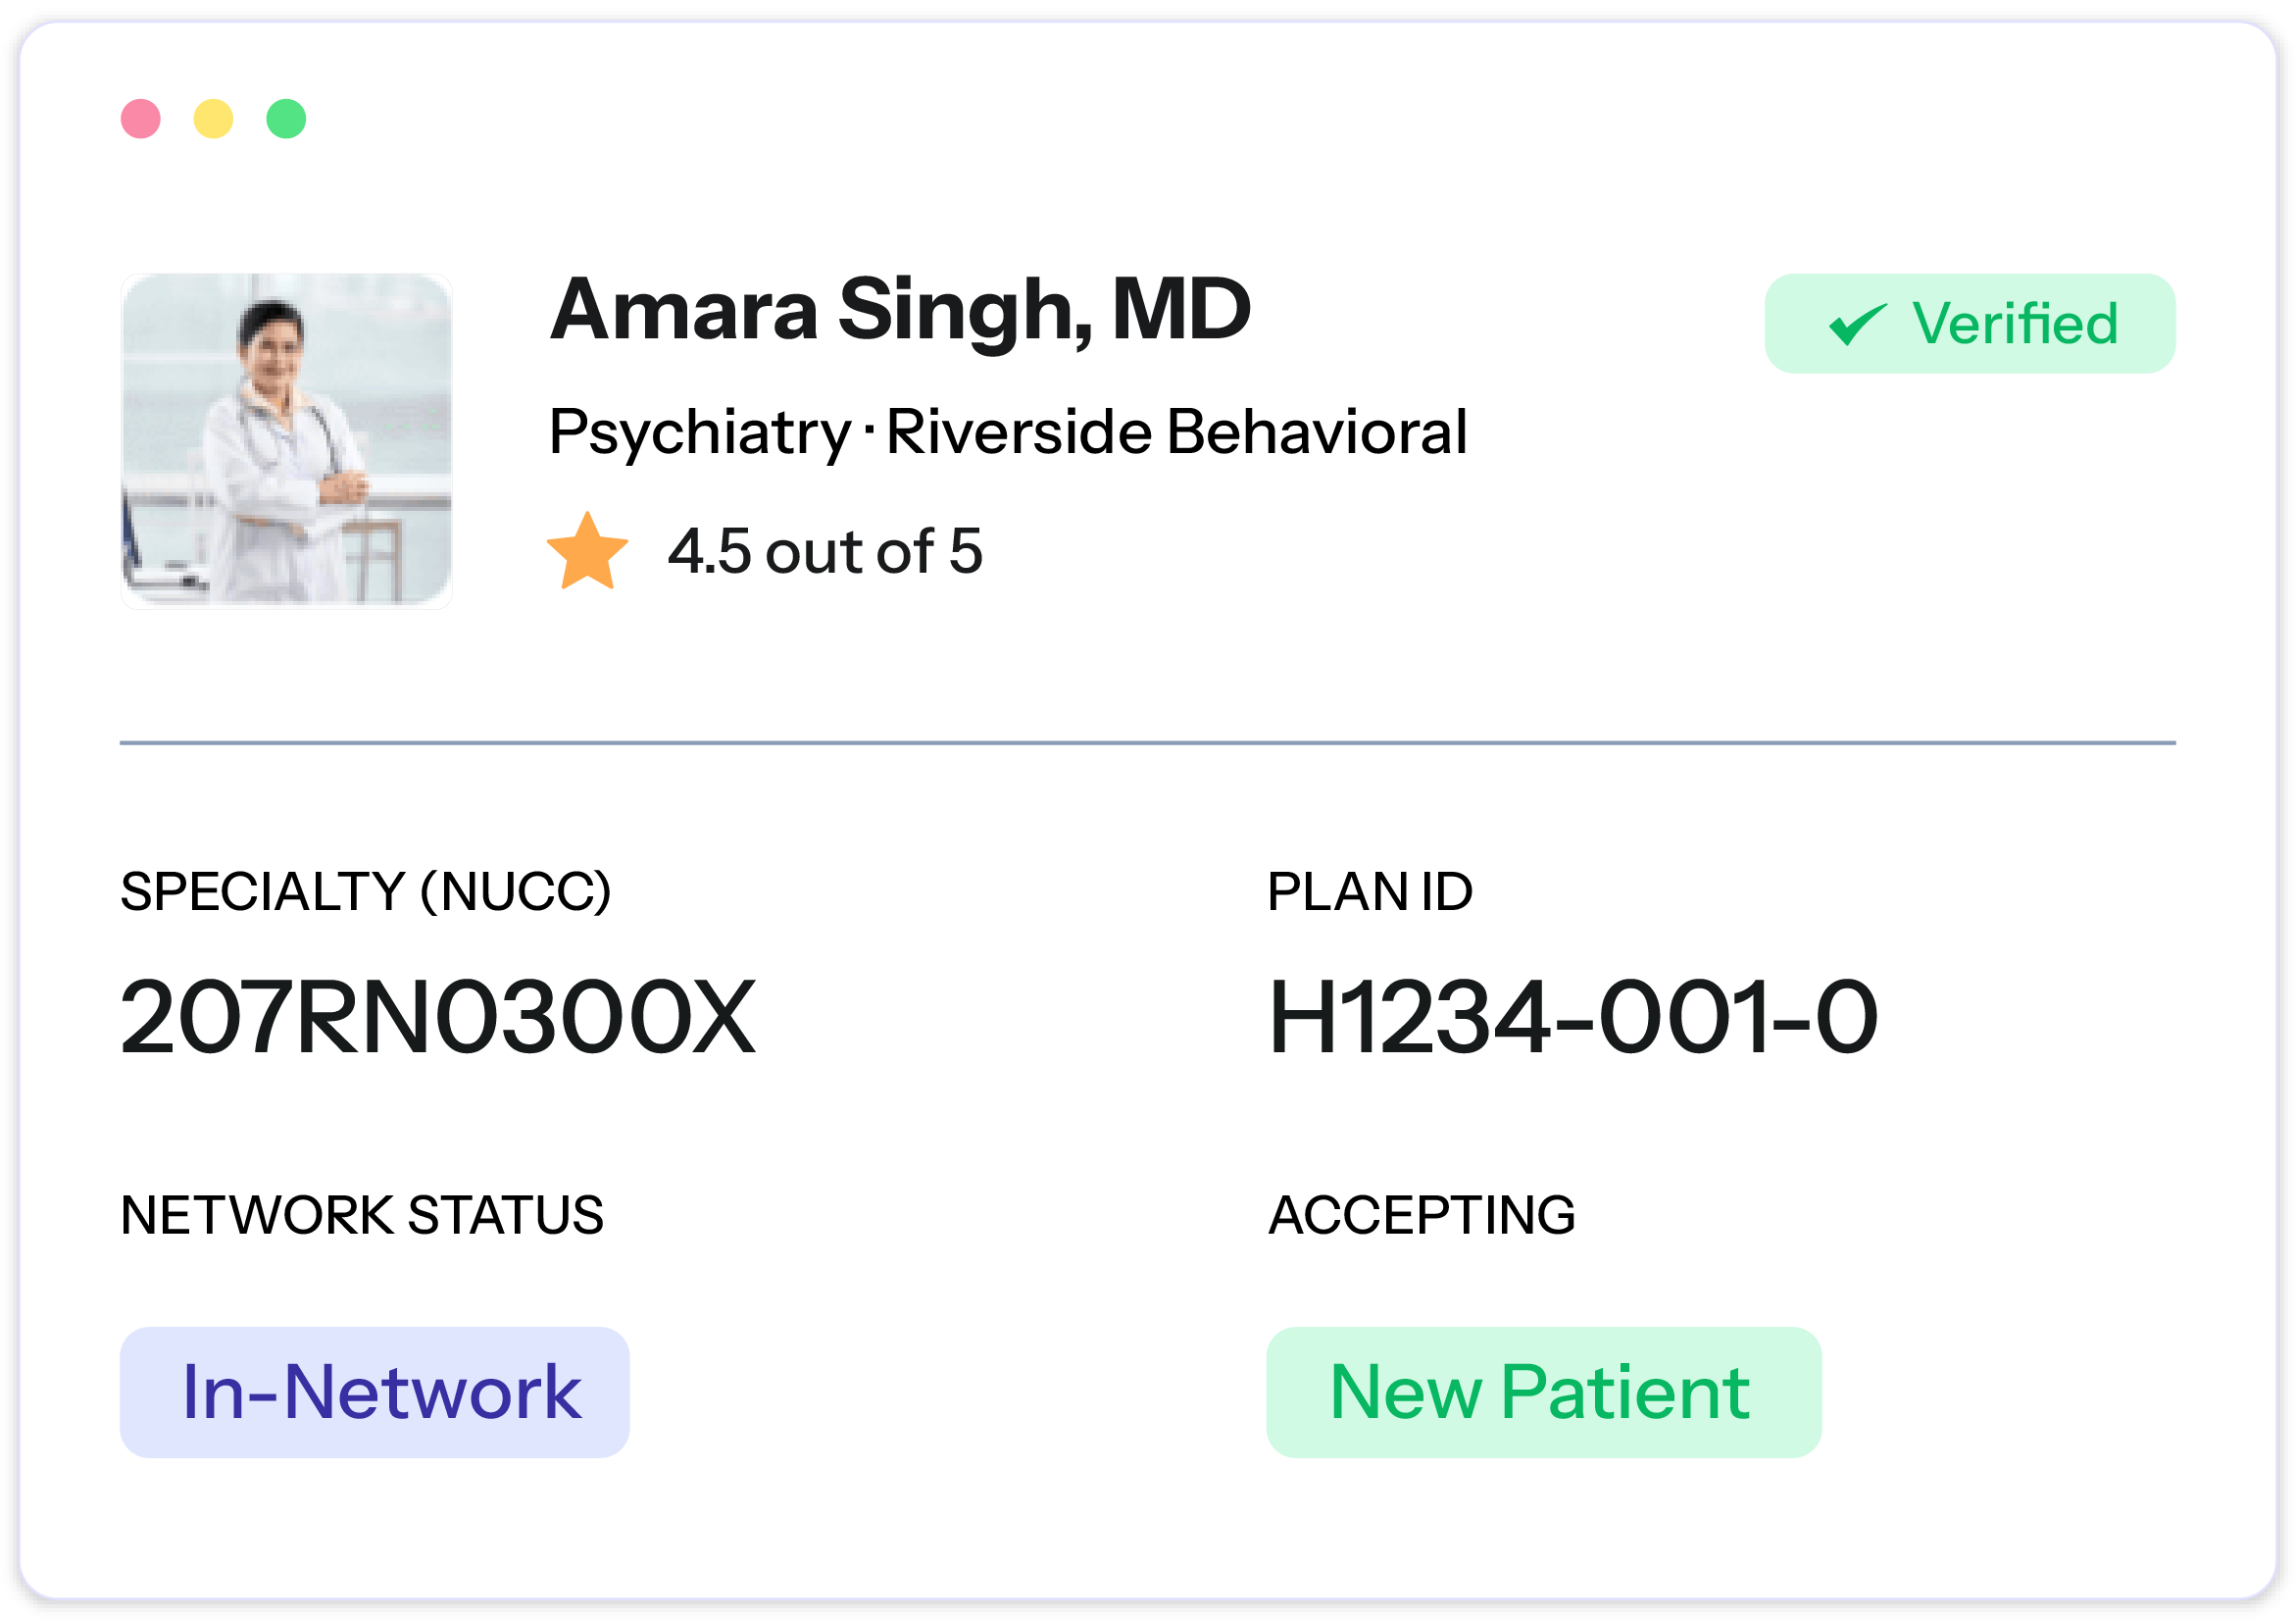Screen dimensions: 2296x1621
Task: Click the New Patient badge
Action: point(1543,1392)
